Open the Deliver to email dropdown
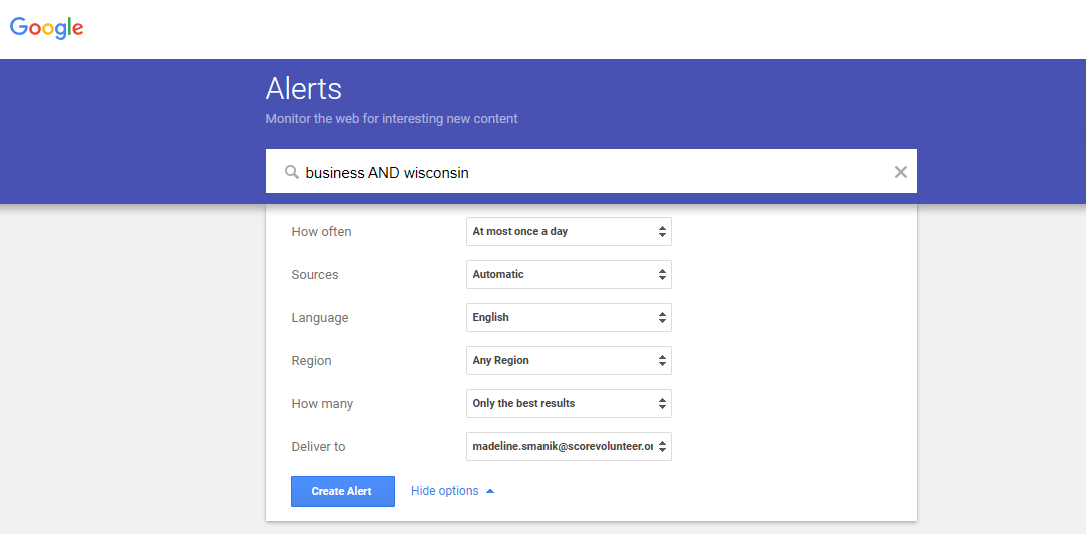1086x534 pixels. coord(569,446)
